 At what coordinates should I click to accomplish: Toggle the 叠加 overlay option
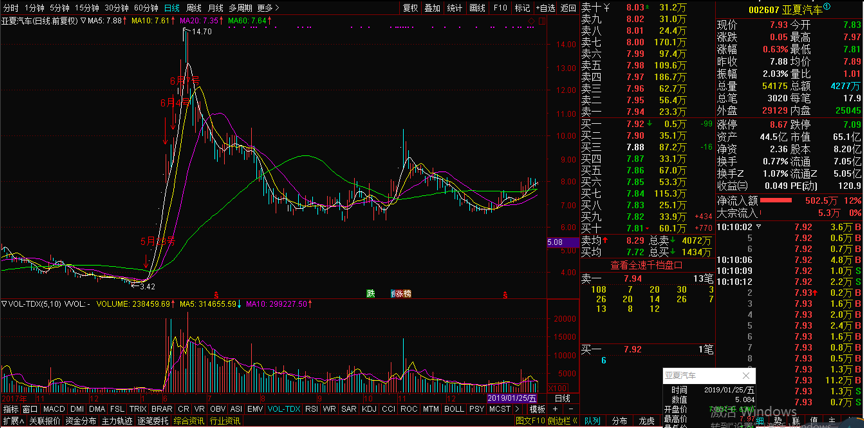432,7
